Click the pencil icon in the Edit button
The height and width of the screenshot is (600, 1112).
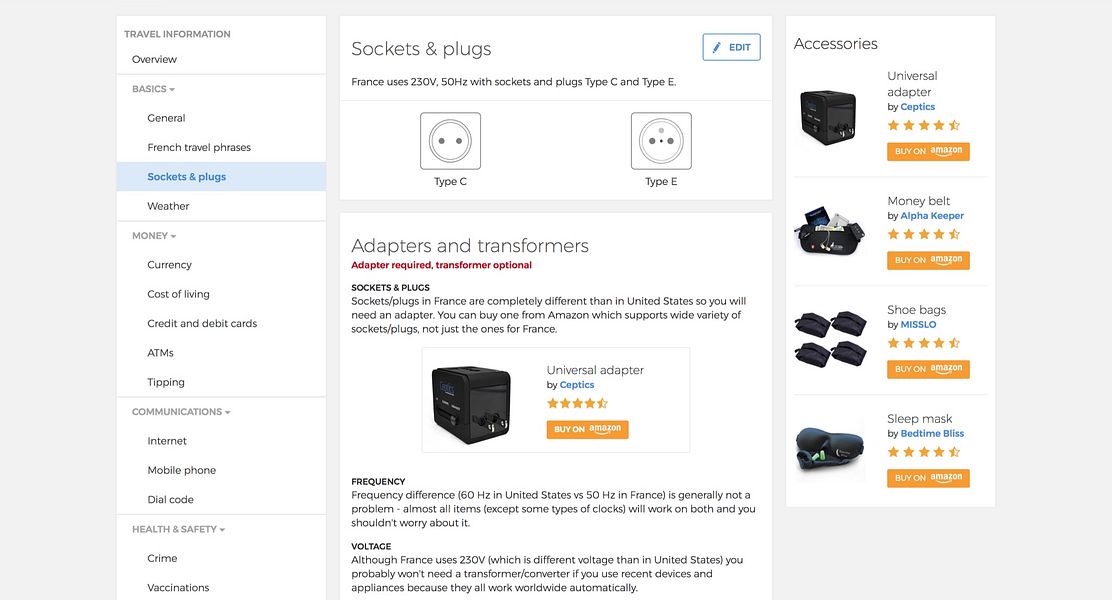[x=716, y=48]
